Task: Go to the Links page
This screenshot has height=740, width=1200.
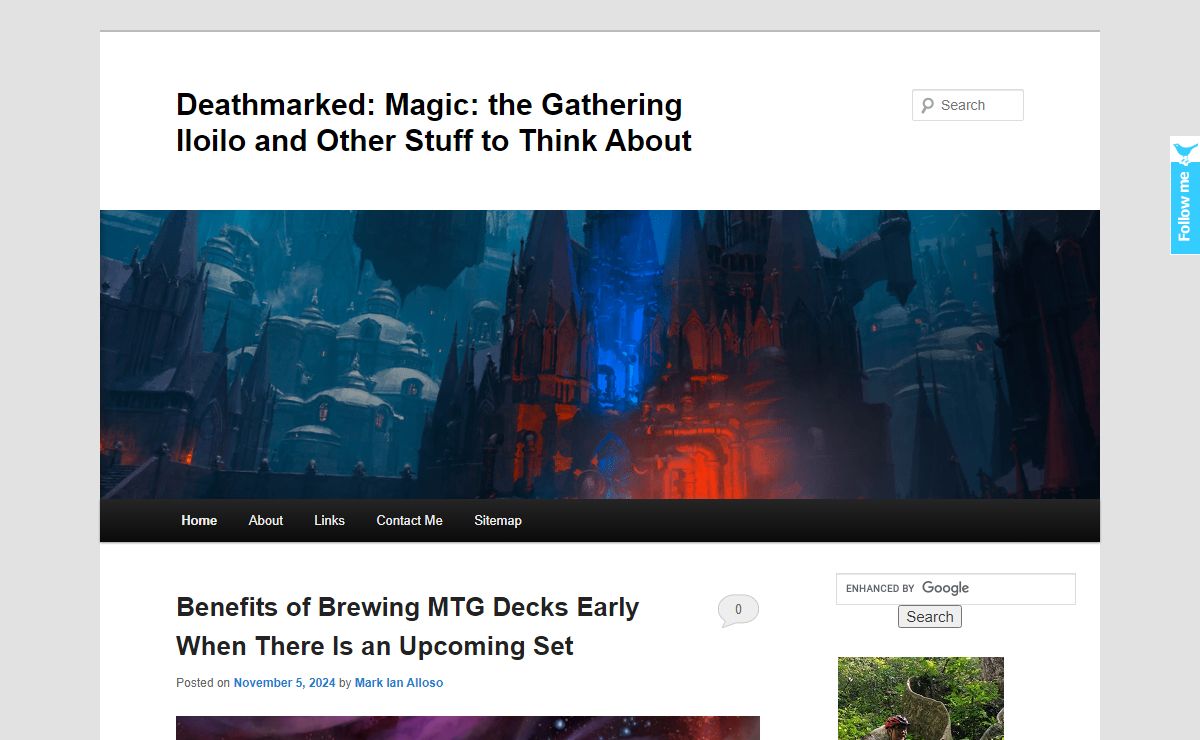Action: 329,520
